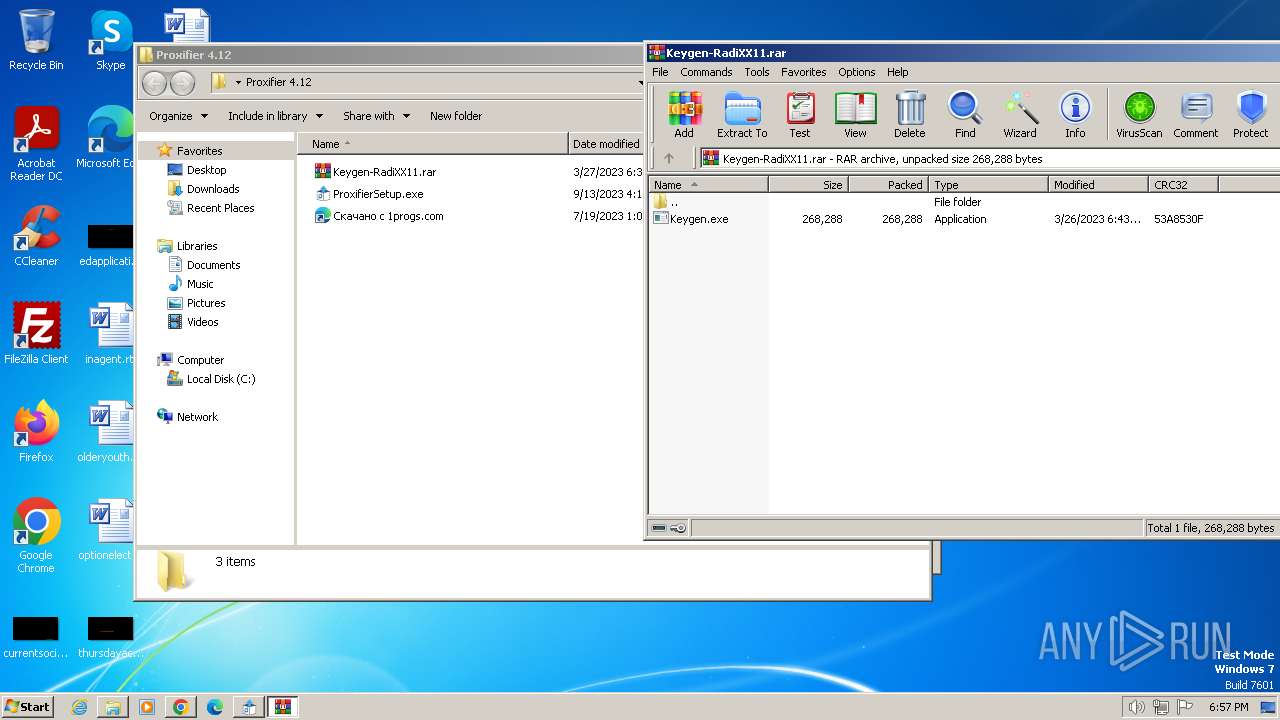
Task: Show archive Info in WinRAR
Action: coord(1075,114)
